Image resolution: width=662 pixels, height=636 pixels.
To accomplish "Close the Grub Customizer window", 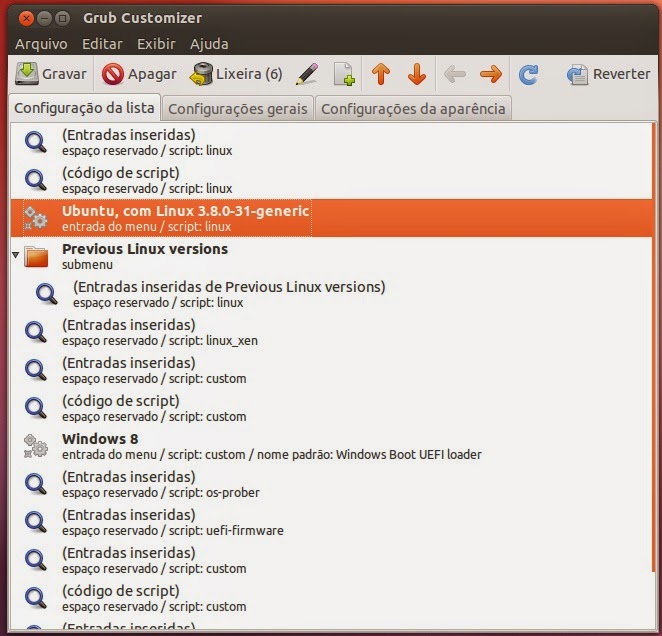I will click(x=26, y=18).
